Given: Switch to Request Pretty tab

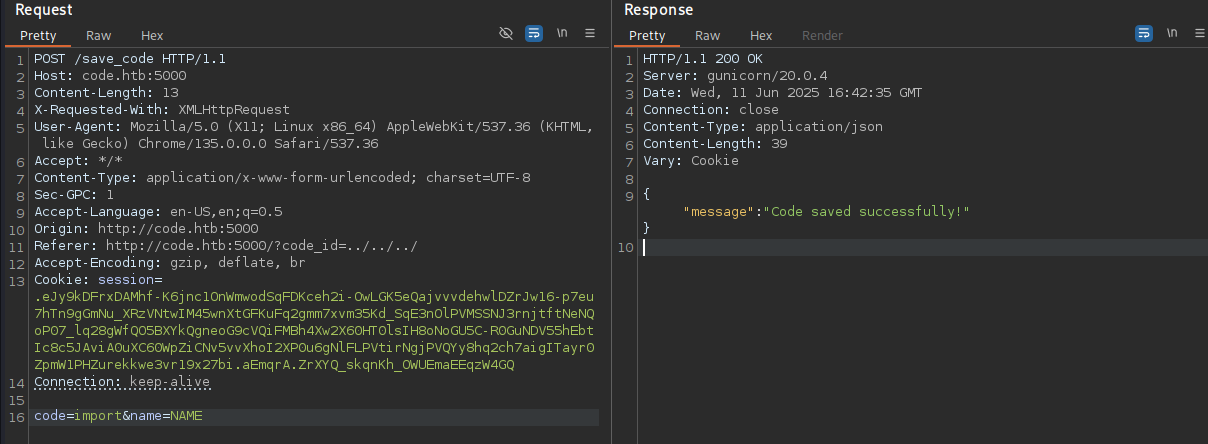Looking at the screenshot, I should tap(38, 35).
